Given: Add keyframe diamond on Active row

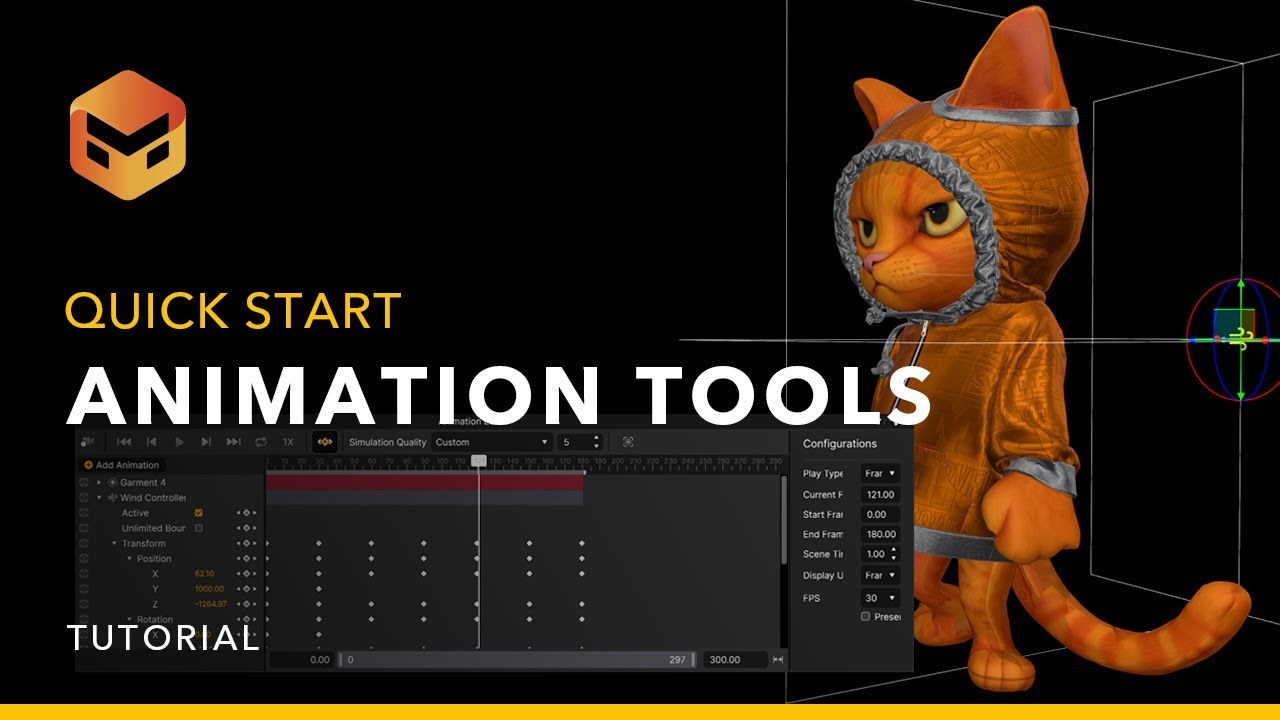Looking at the screenshot, I should pos(246,513).
